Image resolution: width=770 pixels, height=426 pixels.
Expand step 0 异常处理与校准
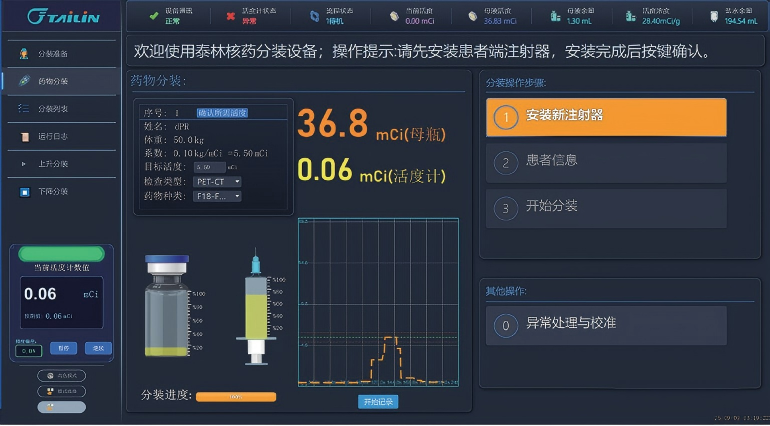[605, 324]
